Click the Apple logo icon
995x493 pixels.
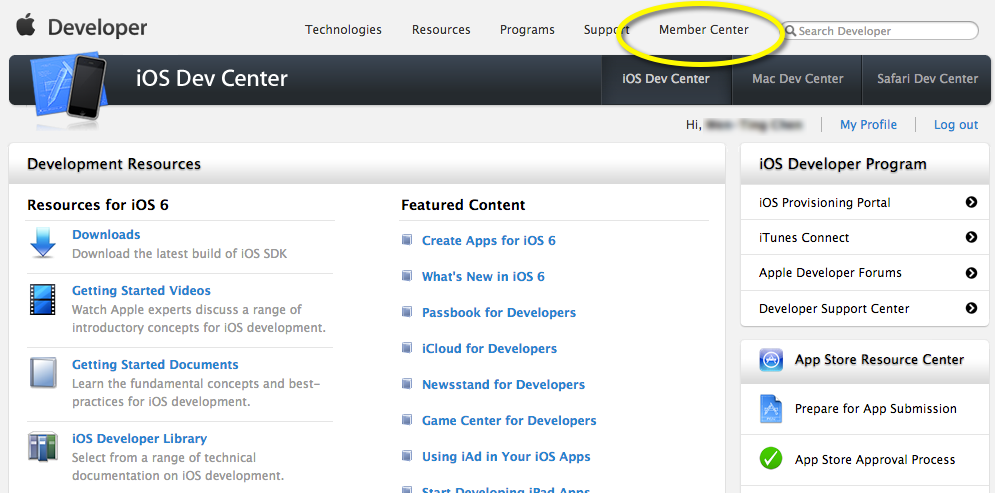click(26, 26)
